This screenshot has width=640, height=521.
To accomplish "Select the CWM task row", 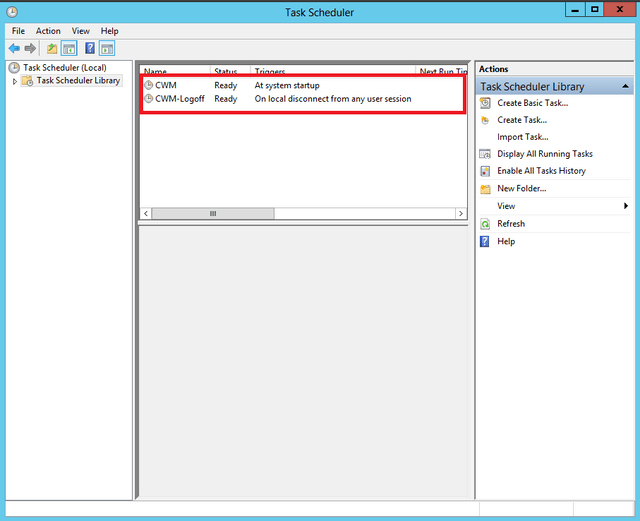I will tap(302, 85).
